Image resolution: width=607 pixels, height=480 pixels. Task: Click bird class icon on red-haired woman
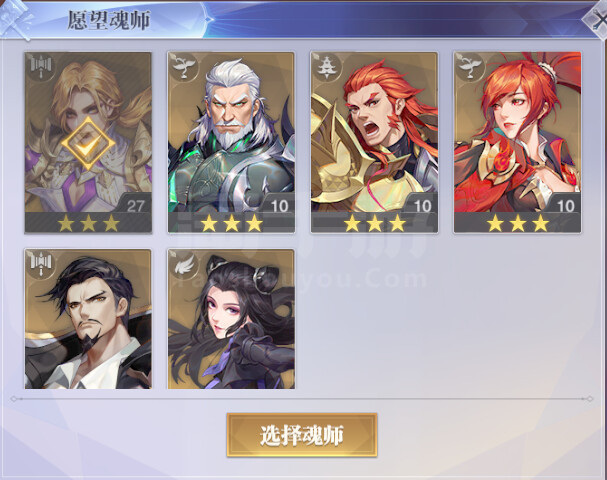[x=470, y=67]
